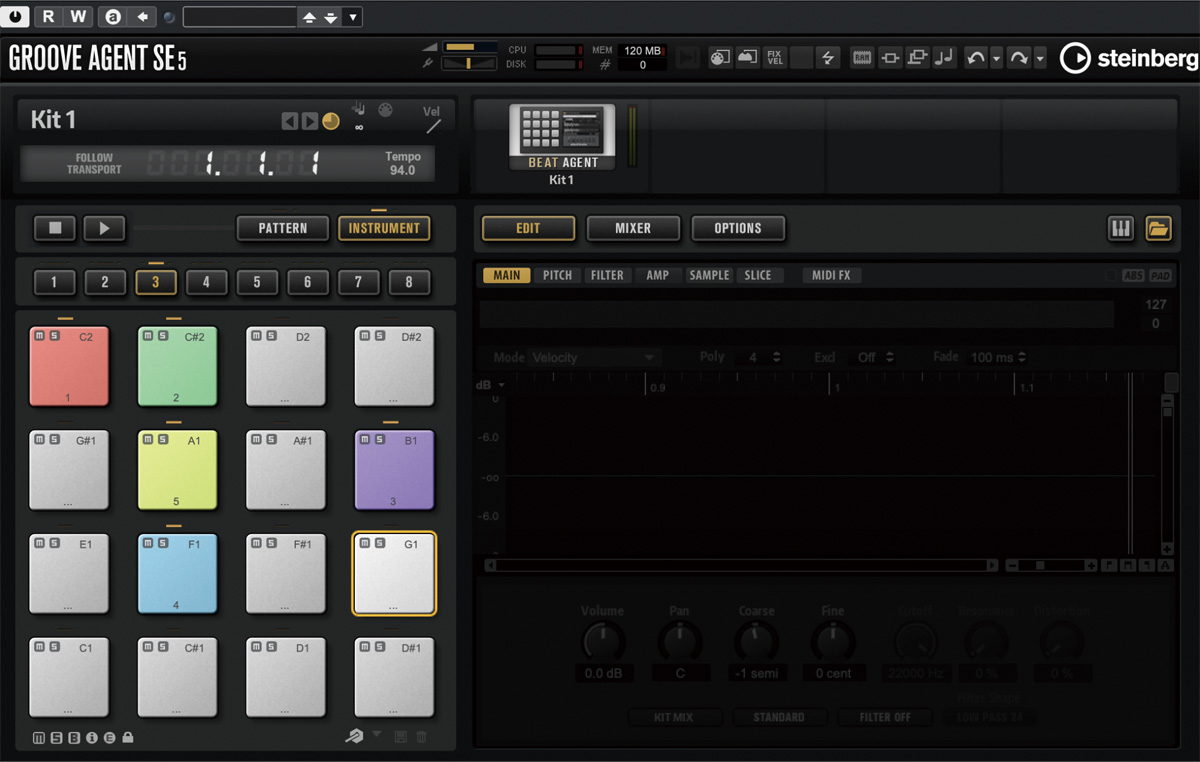Mute the green C#2 pad
Screen dimensions: 1200x762
(148, 337)
